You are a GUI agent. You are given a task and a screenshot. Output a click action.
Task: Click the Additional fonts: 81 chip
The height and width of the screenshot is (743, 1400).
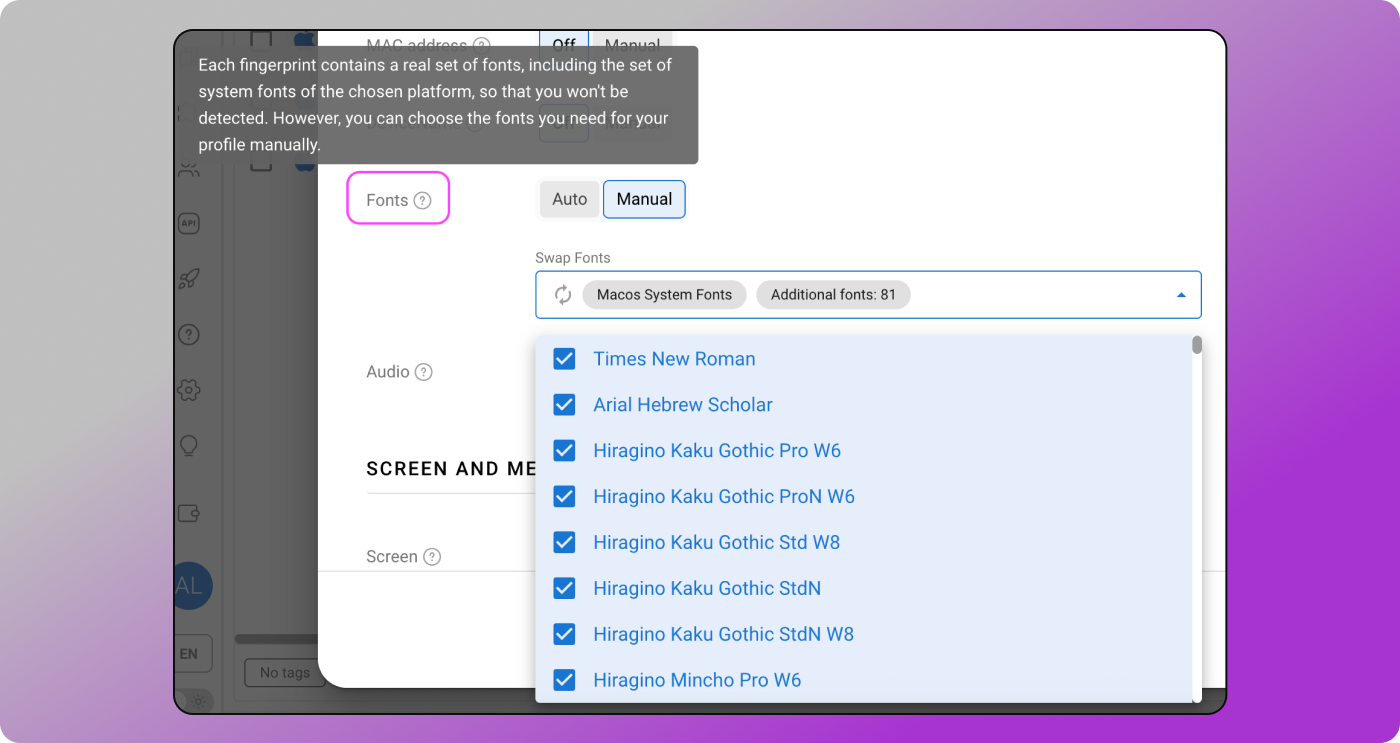[x=833, y=295]
